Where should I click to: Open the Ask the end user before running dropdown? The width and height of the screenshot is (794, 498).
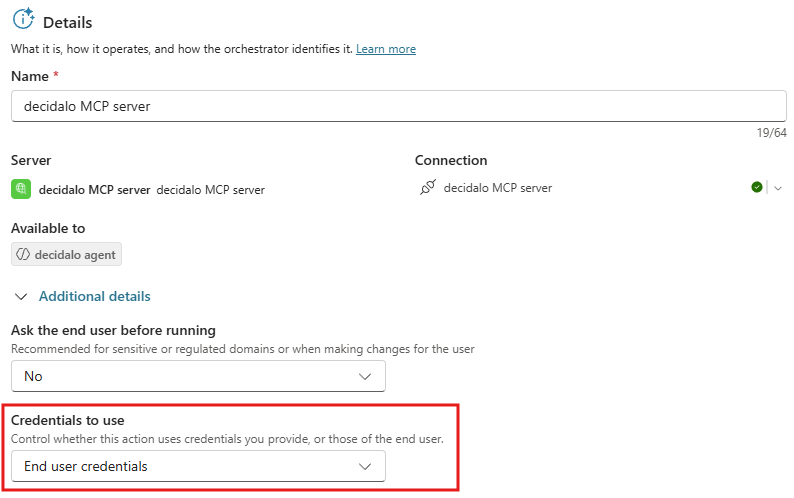(198, 376)
